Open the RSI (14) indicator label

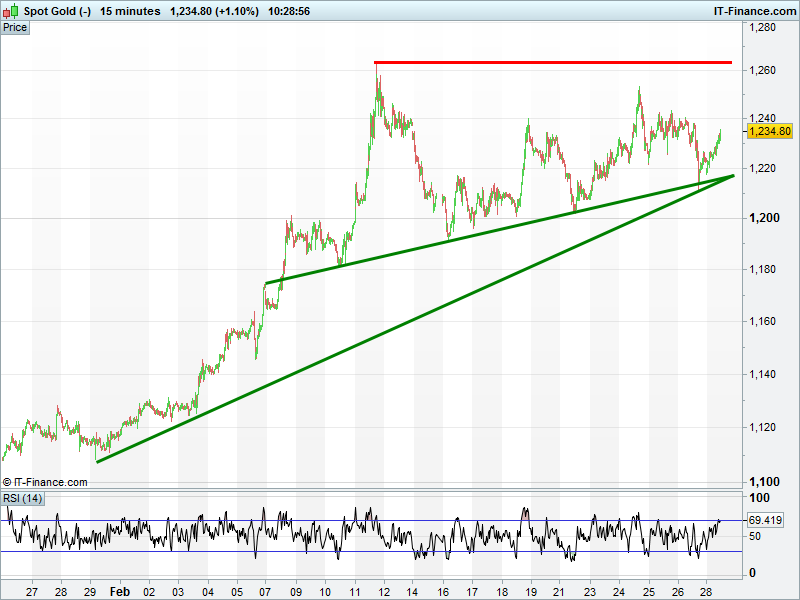[22, 498]
